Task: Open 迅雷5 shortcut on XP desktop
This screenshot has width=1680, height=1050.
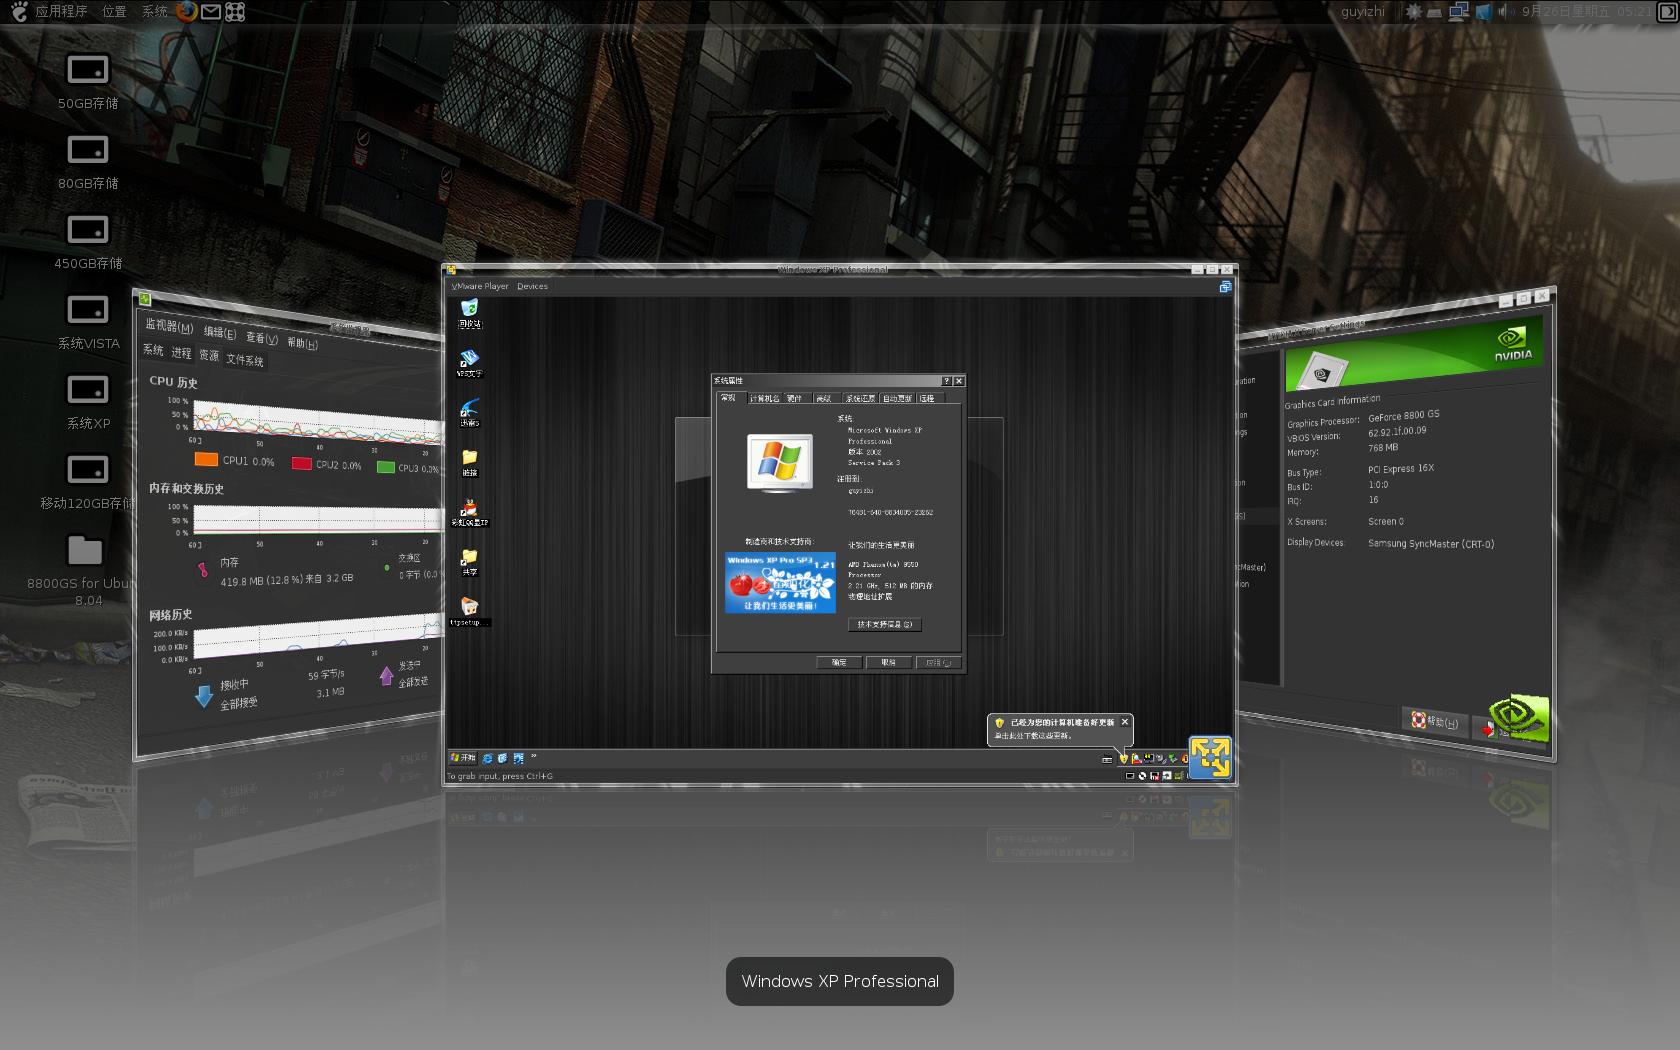Action: coord(469,412)
